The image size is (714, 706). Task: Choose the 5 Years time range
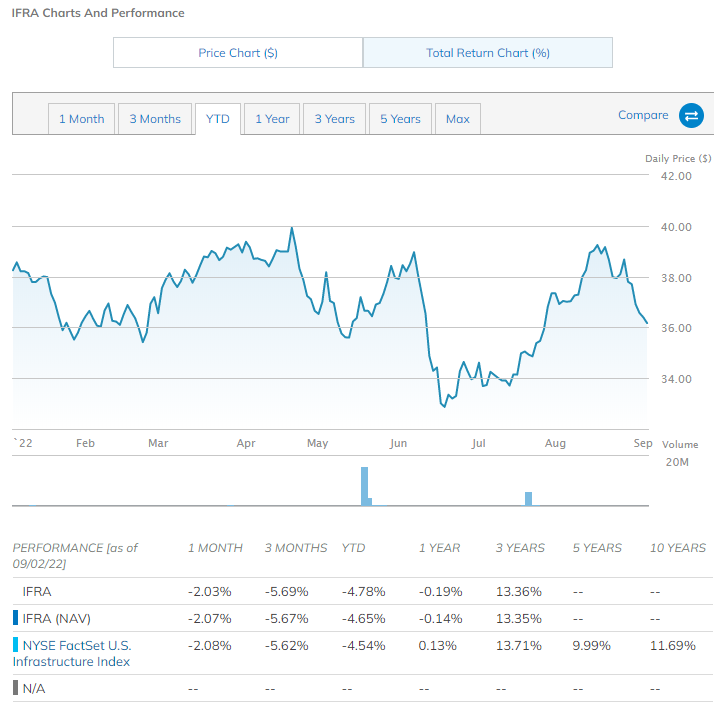pos(400,119)
